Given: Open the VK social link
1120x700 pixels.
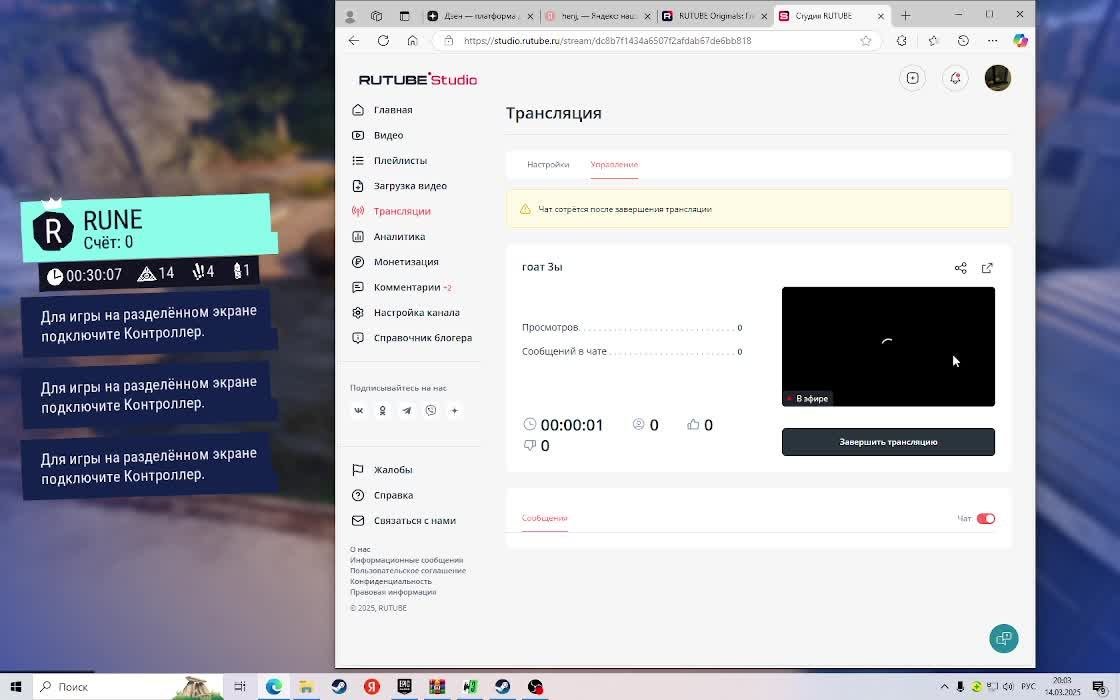Looking at the screenshot, I should pyautogui.click(x=359, y=411).
